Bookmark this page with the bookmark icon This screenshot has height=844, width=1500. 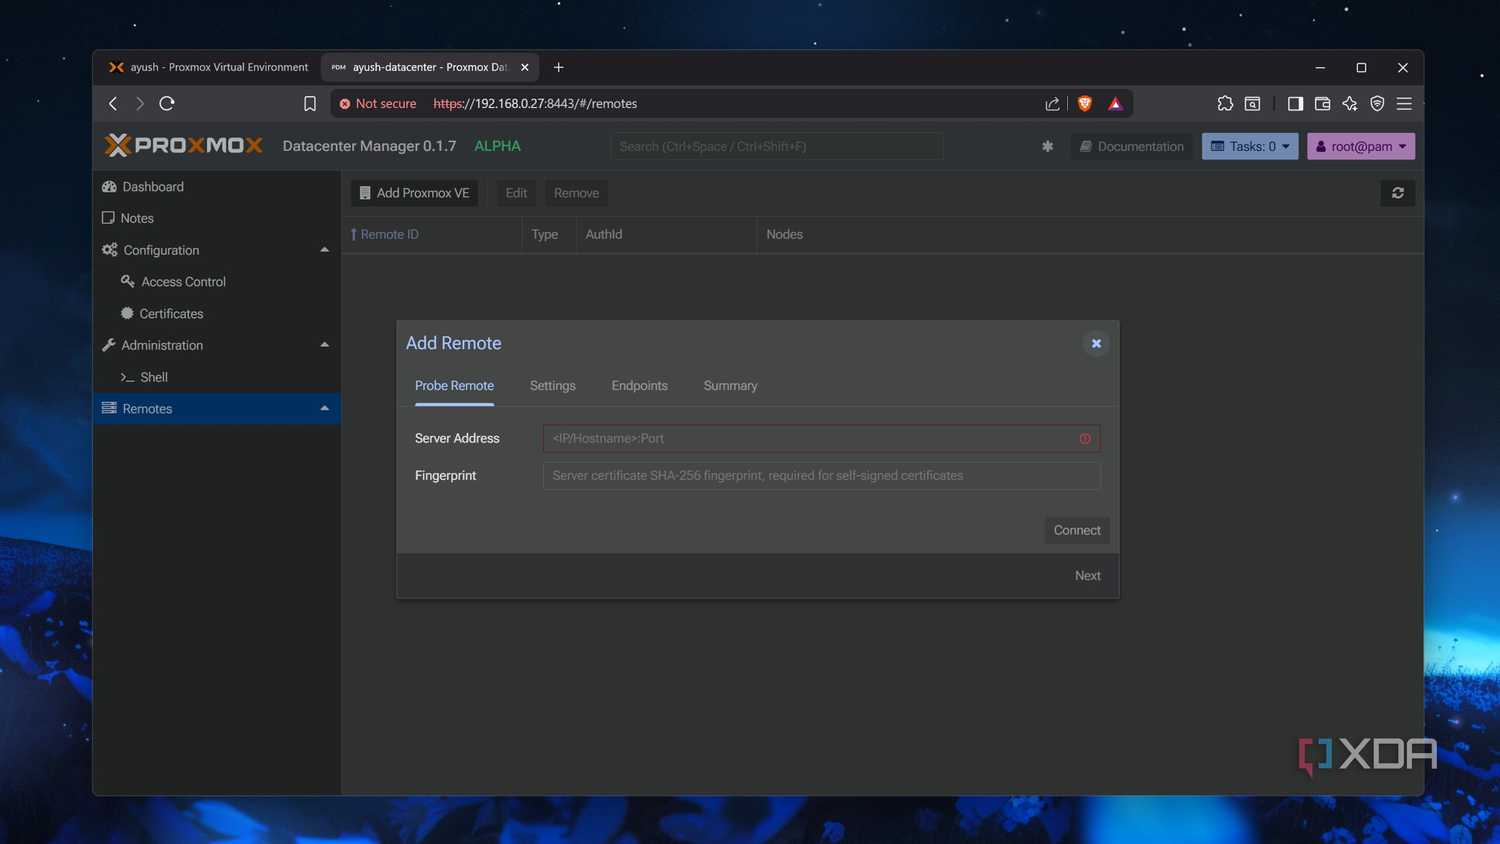(x=310, y=104)
